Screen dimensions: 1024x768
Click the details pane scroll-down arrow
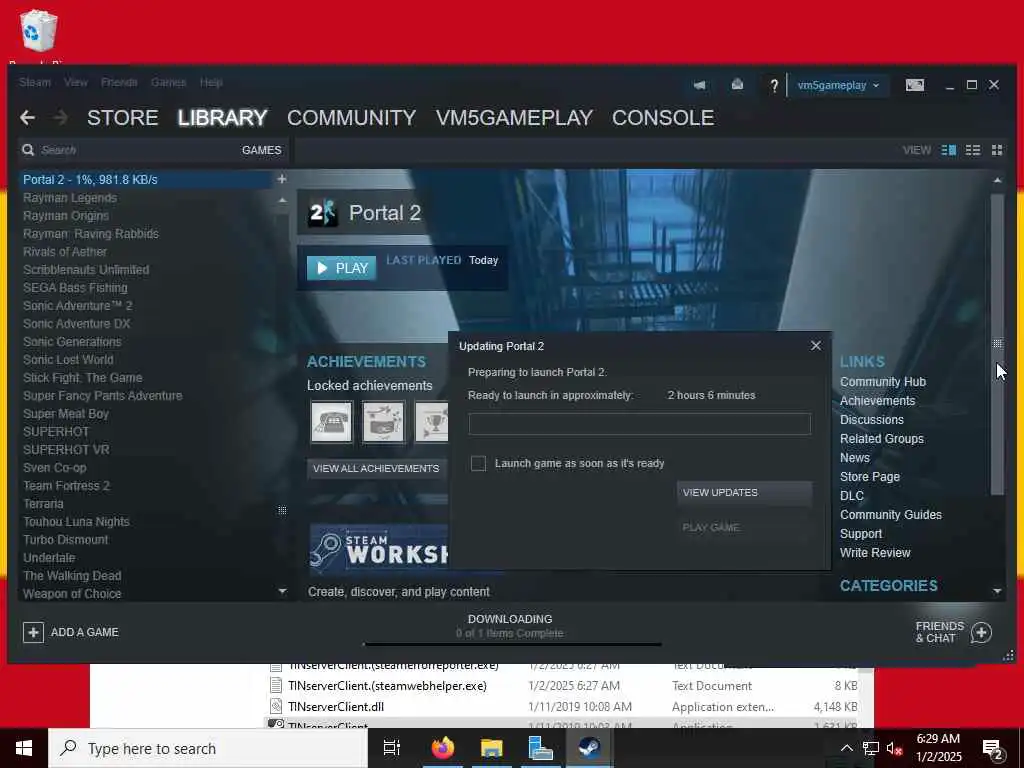(997, 591)
